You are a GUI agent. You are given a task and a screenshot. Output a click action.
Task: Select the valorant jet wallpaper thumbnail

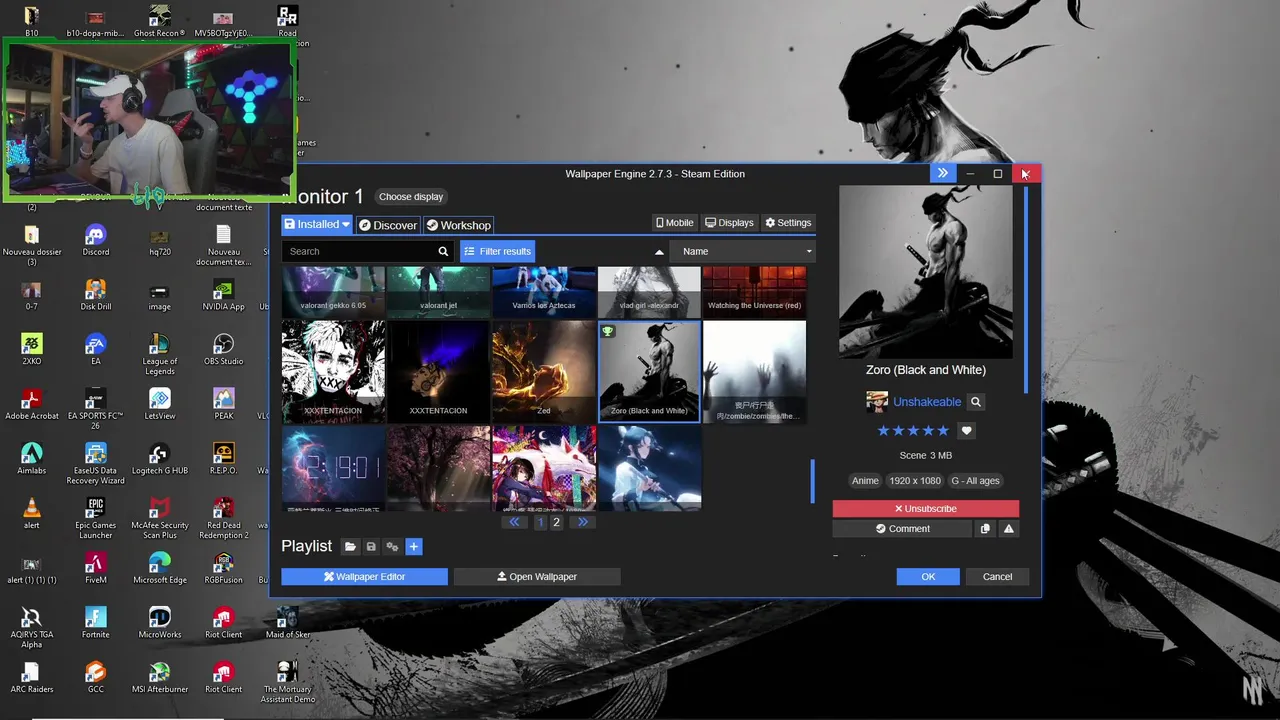click(x=438, y=291)
